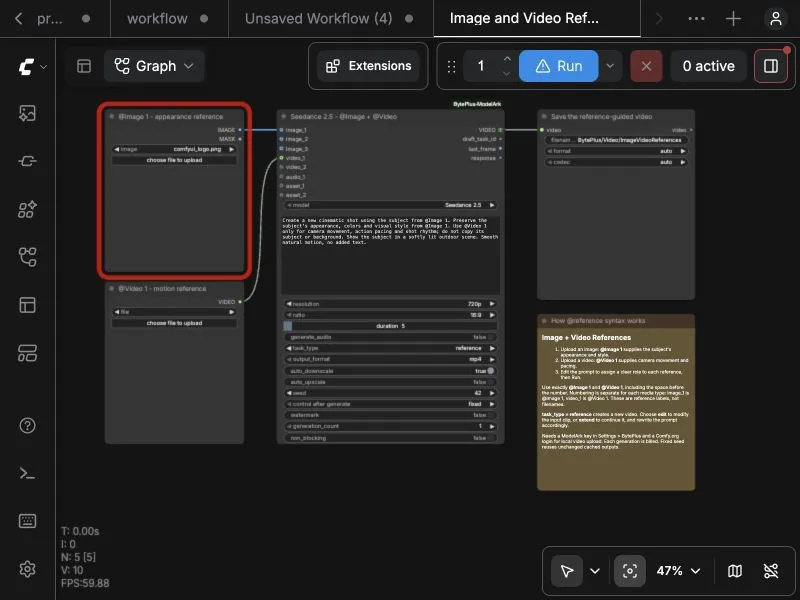Open the models sparkle sidebar icon
Viewport: 800px width, 600px height.
point(28,209)
